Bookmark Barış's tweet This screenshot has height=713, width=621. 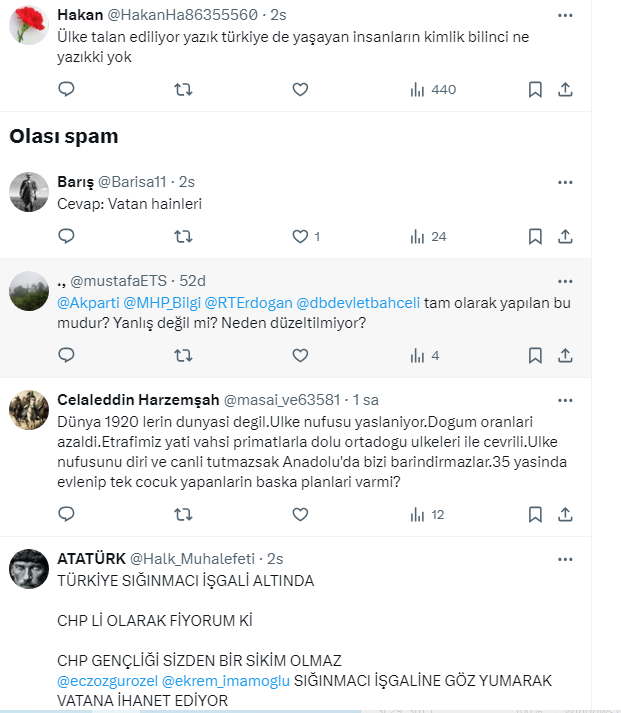535,237
